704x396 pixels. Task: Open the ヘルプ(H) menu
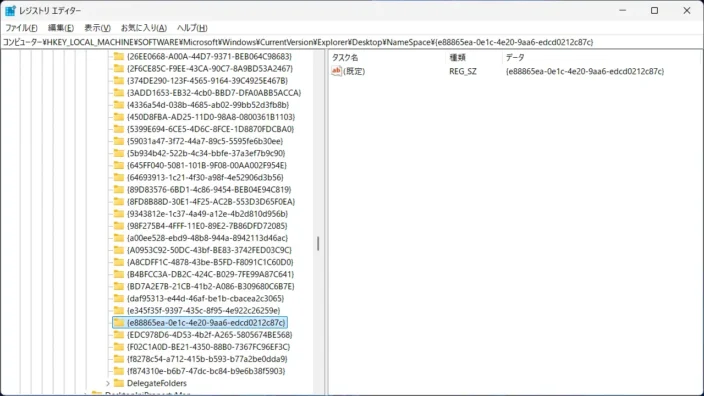click(x=192, y=28)
